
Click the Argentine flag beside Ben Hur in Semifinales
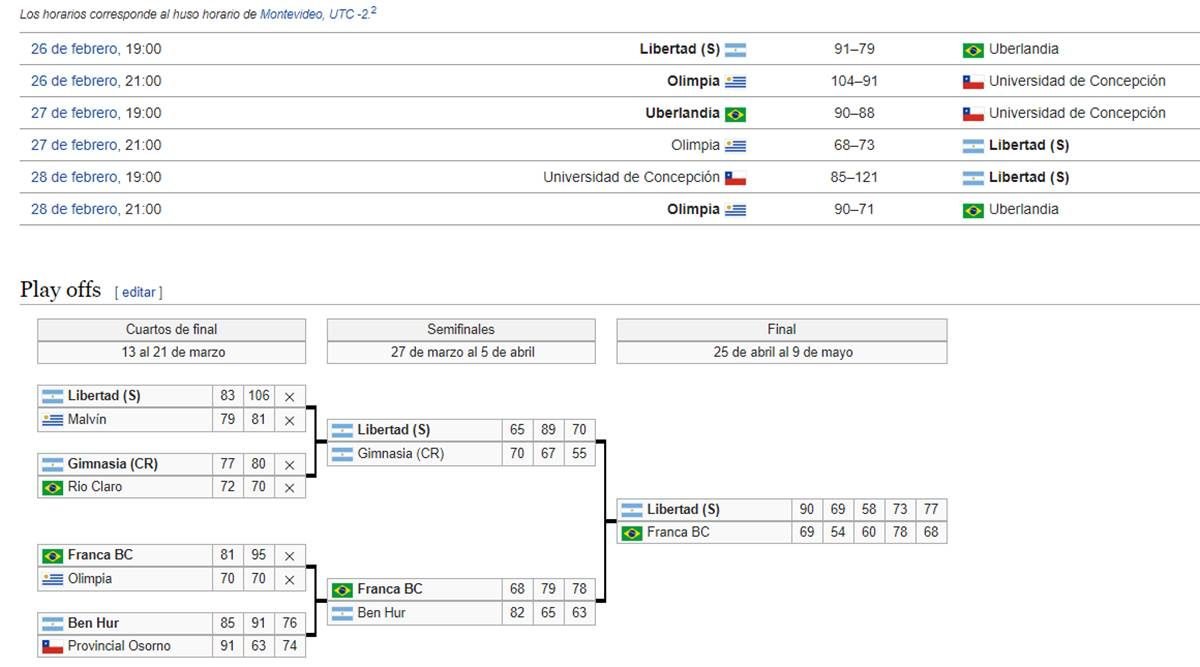click(x=342, y=613)
